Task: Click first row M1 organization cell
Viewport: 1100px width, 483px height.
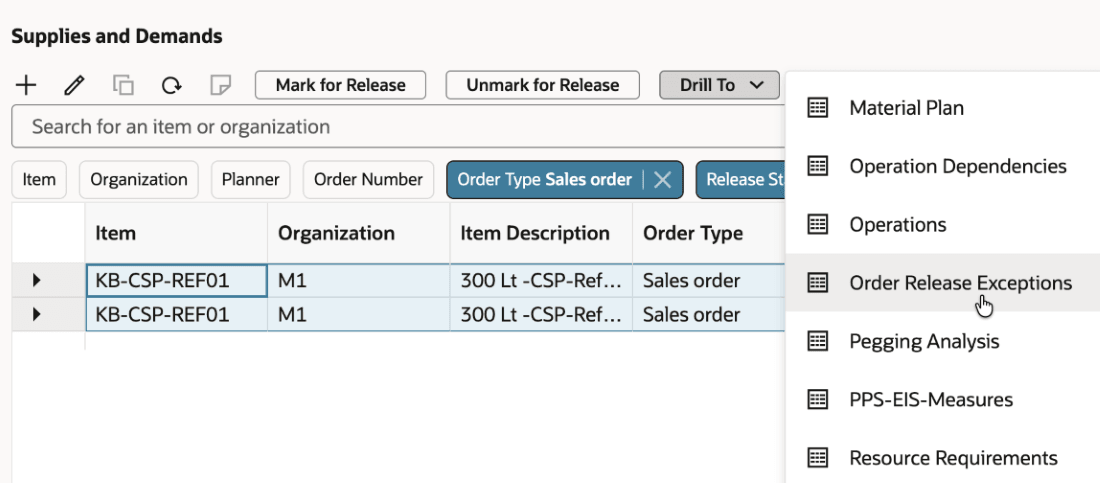Action: pos(358,281)
